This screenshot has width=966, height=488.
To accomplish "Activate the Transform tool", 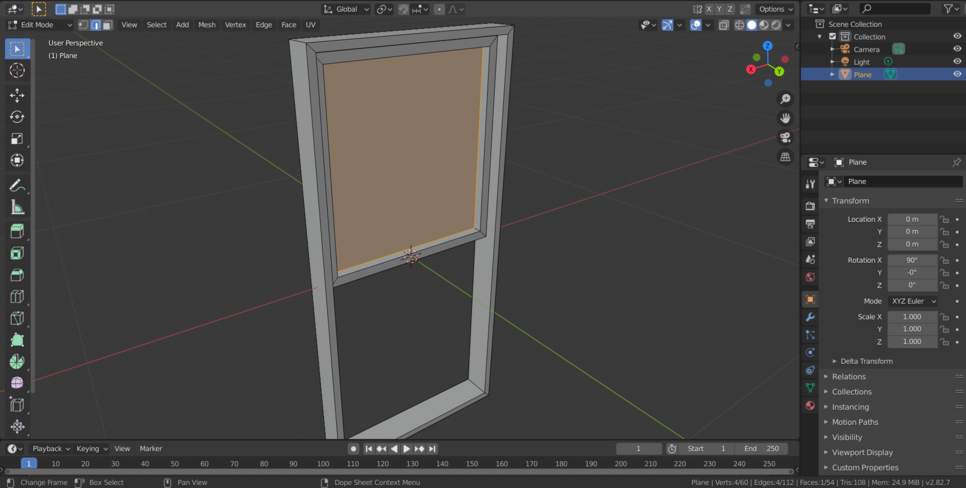I will click(x=17, y=160).
